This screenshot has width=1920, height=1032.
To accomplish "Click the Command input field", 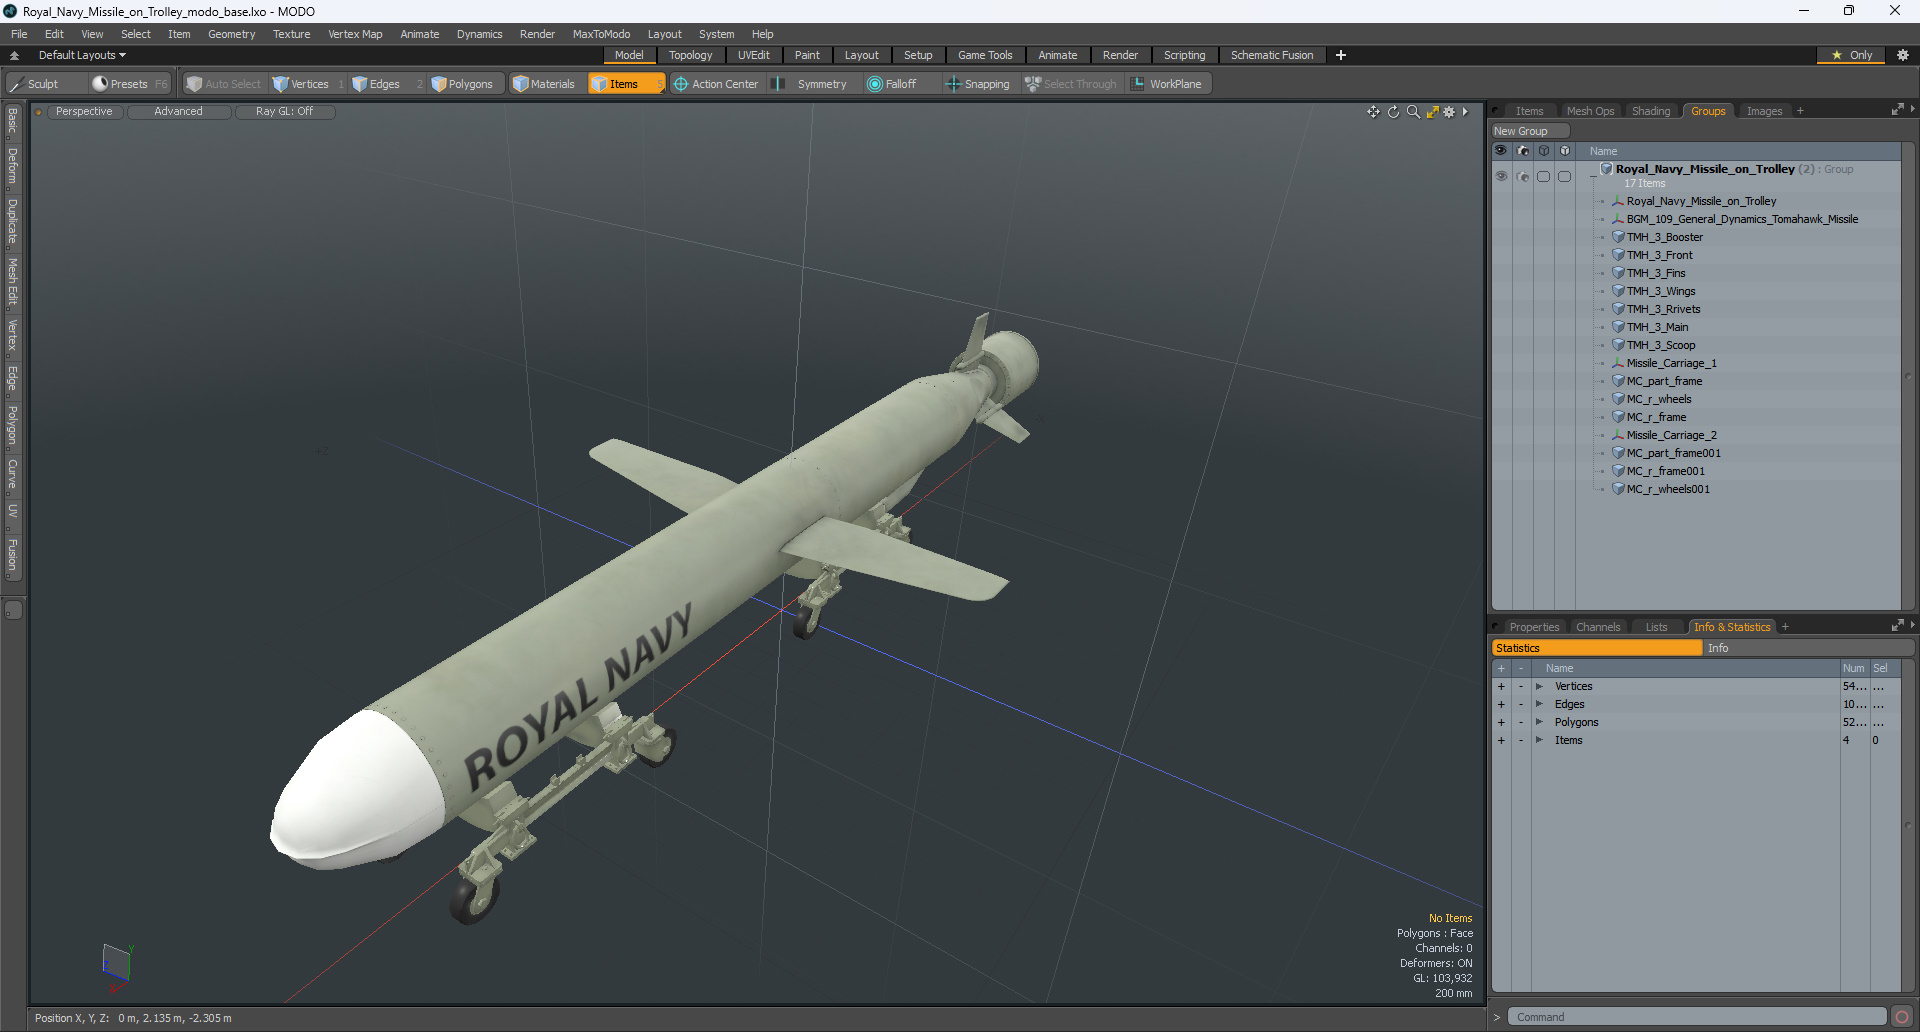I will point(1696,1017).
